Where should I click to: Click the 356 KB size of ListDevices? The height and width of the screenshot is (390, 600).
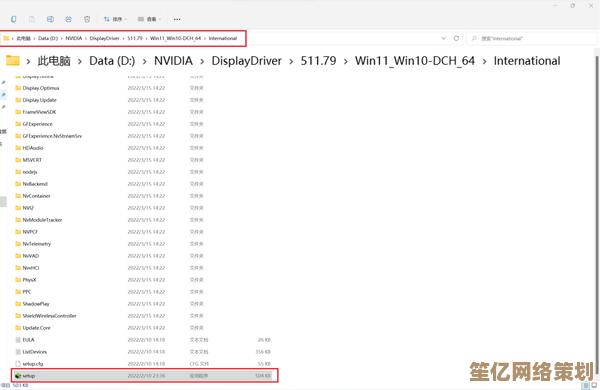coord(263,352)
